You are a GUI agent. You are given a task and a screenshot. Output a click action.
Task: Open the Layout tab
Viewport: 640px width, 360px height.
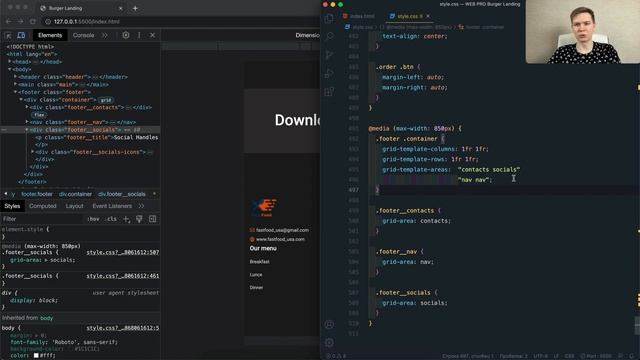tap(74, 206)
